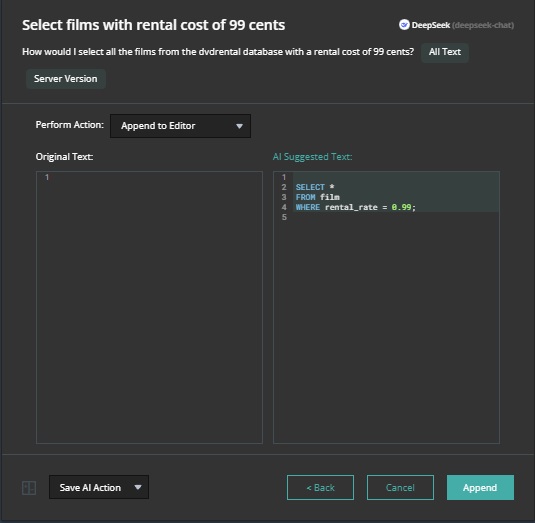Toggle the side-by-side diff view icon
The image size is (535, 523).
29,488
